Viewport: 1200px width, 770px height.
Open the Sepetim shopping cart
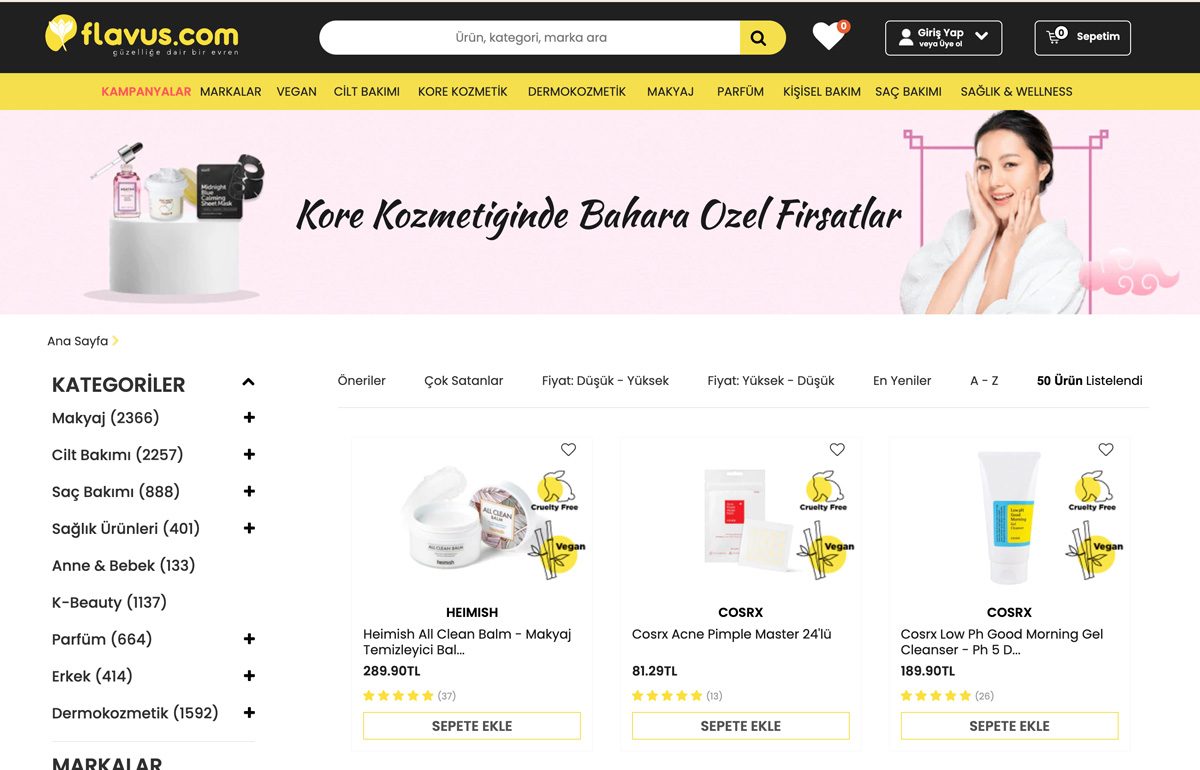tap(1083, 37)
